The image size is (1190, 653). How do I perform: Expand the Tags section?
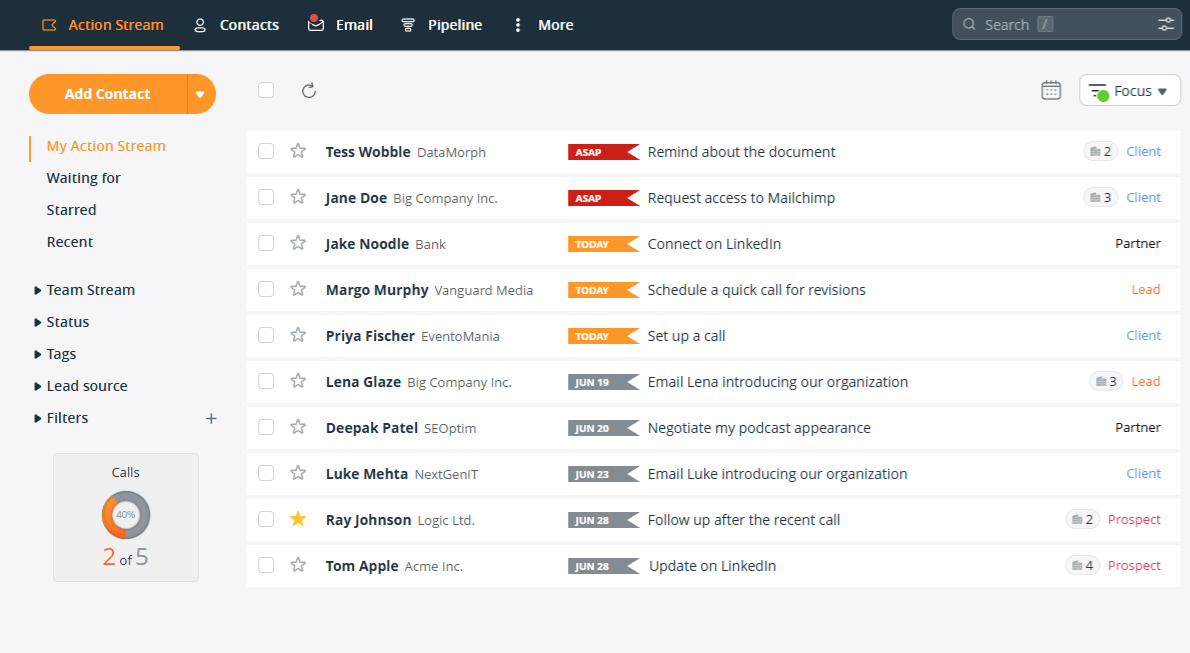55,354
